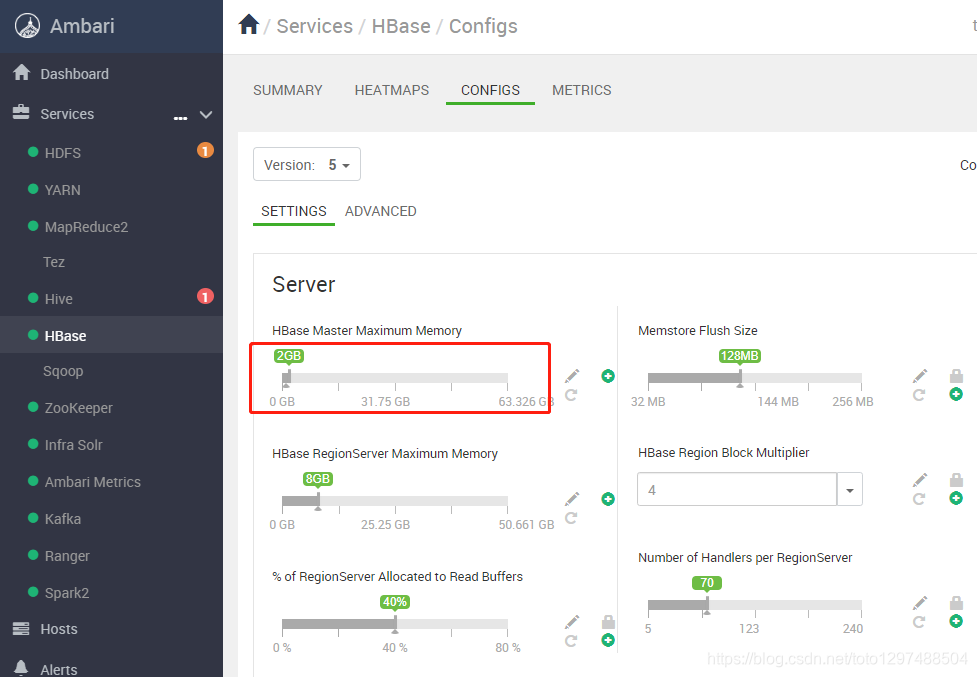Select Ambari Metrics service in sidebar

(92, 482)
